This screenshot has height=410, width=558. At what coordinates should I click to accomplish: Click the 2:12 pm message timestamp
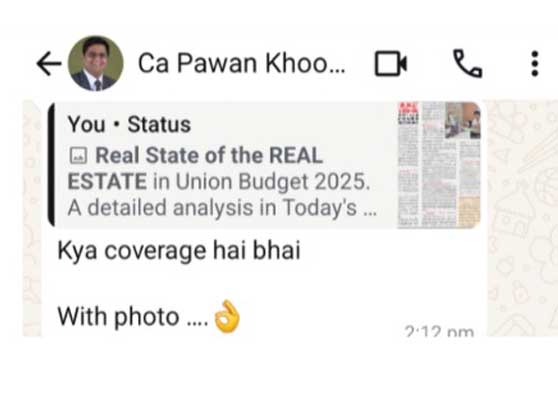(439, 331)
